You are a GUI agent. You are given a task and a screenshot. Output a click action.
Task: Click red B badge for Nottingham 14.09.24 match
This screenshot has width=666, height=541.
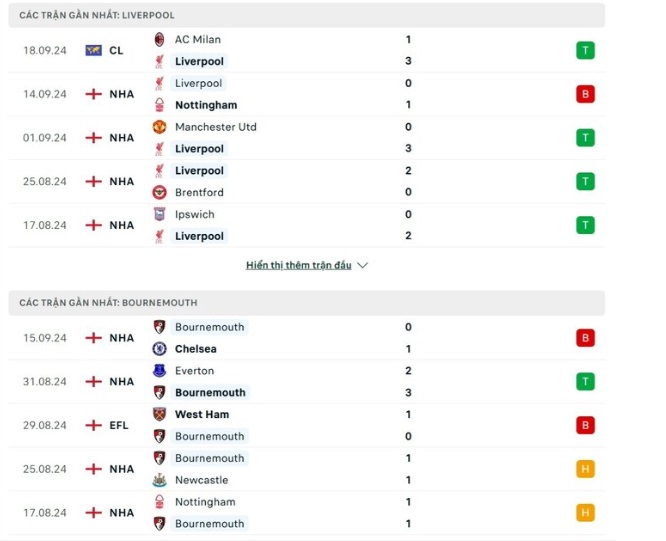pos(585,94)
